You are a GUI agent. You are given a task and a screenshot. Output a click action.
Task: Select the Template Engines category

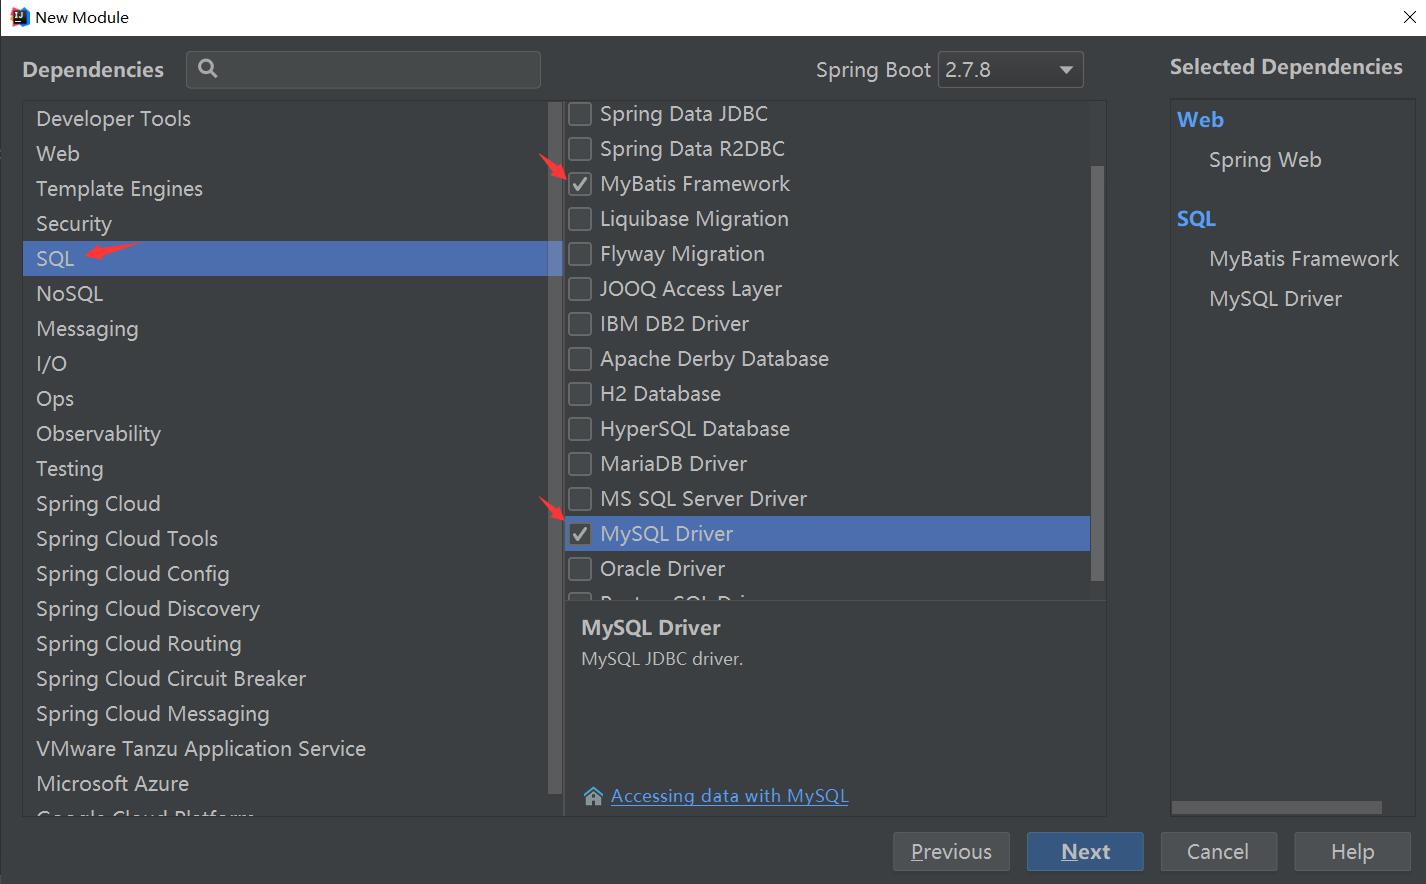click(x=286, y=189)
